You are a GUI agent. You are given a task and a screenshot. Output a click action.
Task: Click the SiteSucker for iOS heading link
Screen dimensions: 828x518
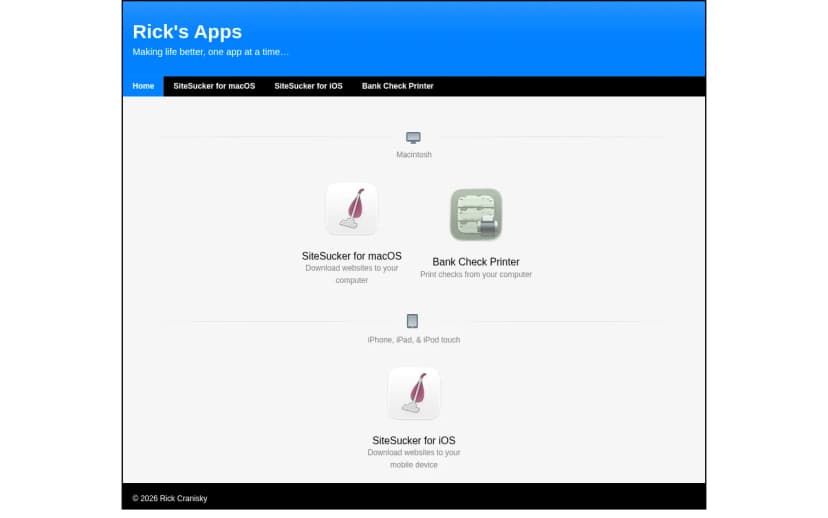(x=413, y=440)
